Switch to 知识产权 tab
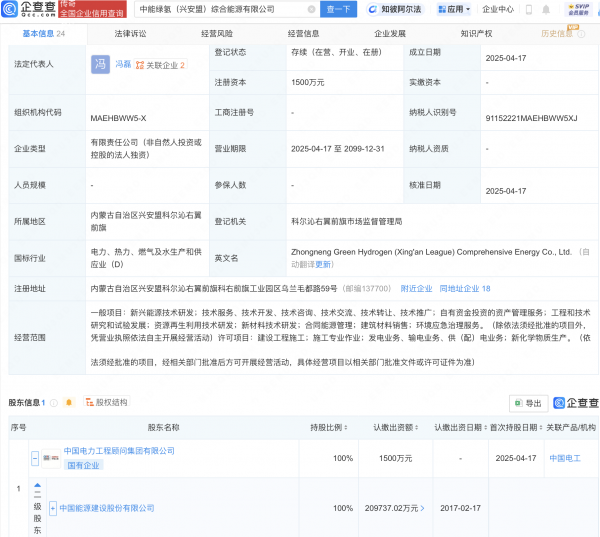600x537 pixels. pos(476,34)
